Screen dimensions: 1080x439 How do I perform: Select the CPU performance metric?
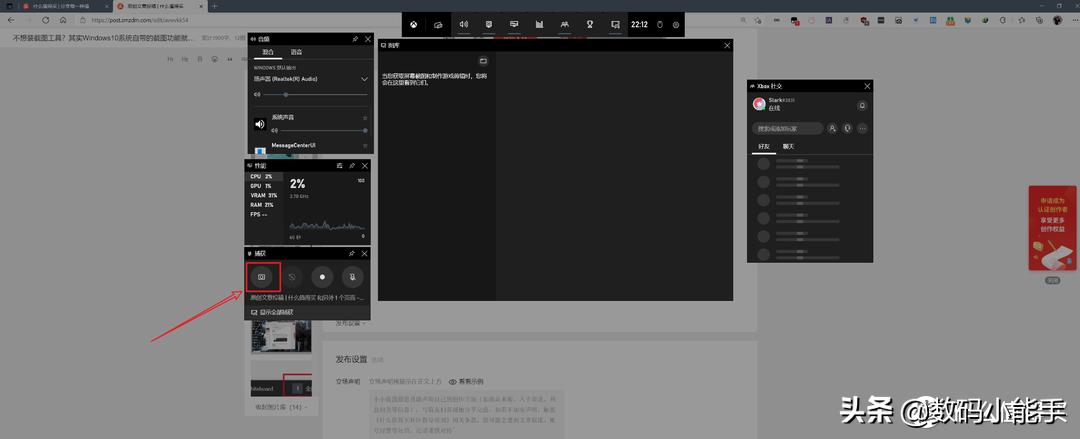point(262,176)
